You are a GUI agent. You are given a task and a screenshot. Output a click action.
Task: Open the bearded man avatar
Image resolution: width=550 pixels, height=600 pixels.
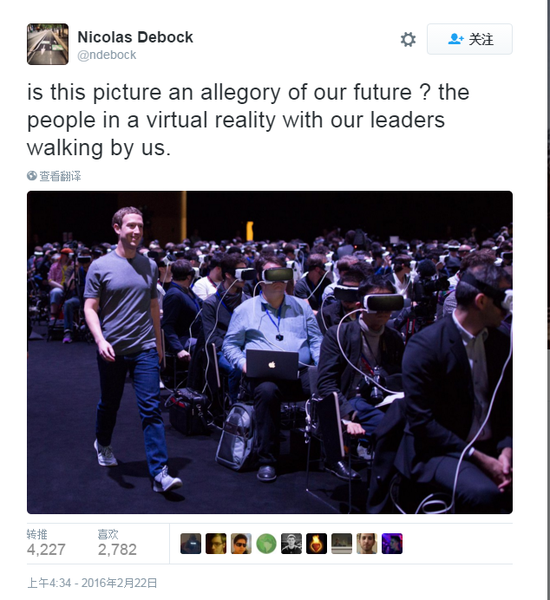pyautogui.click(x=367, y=543)
